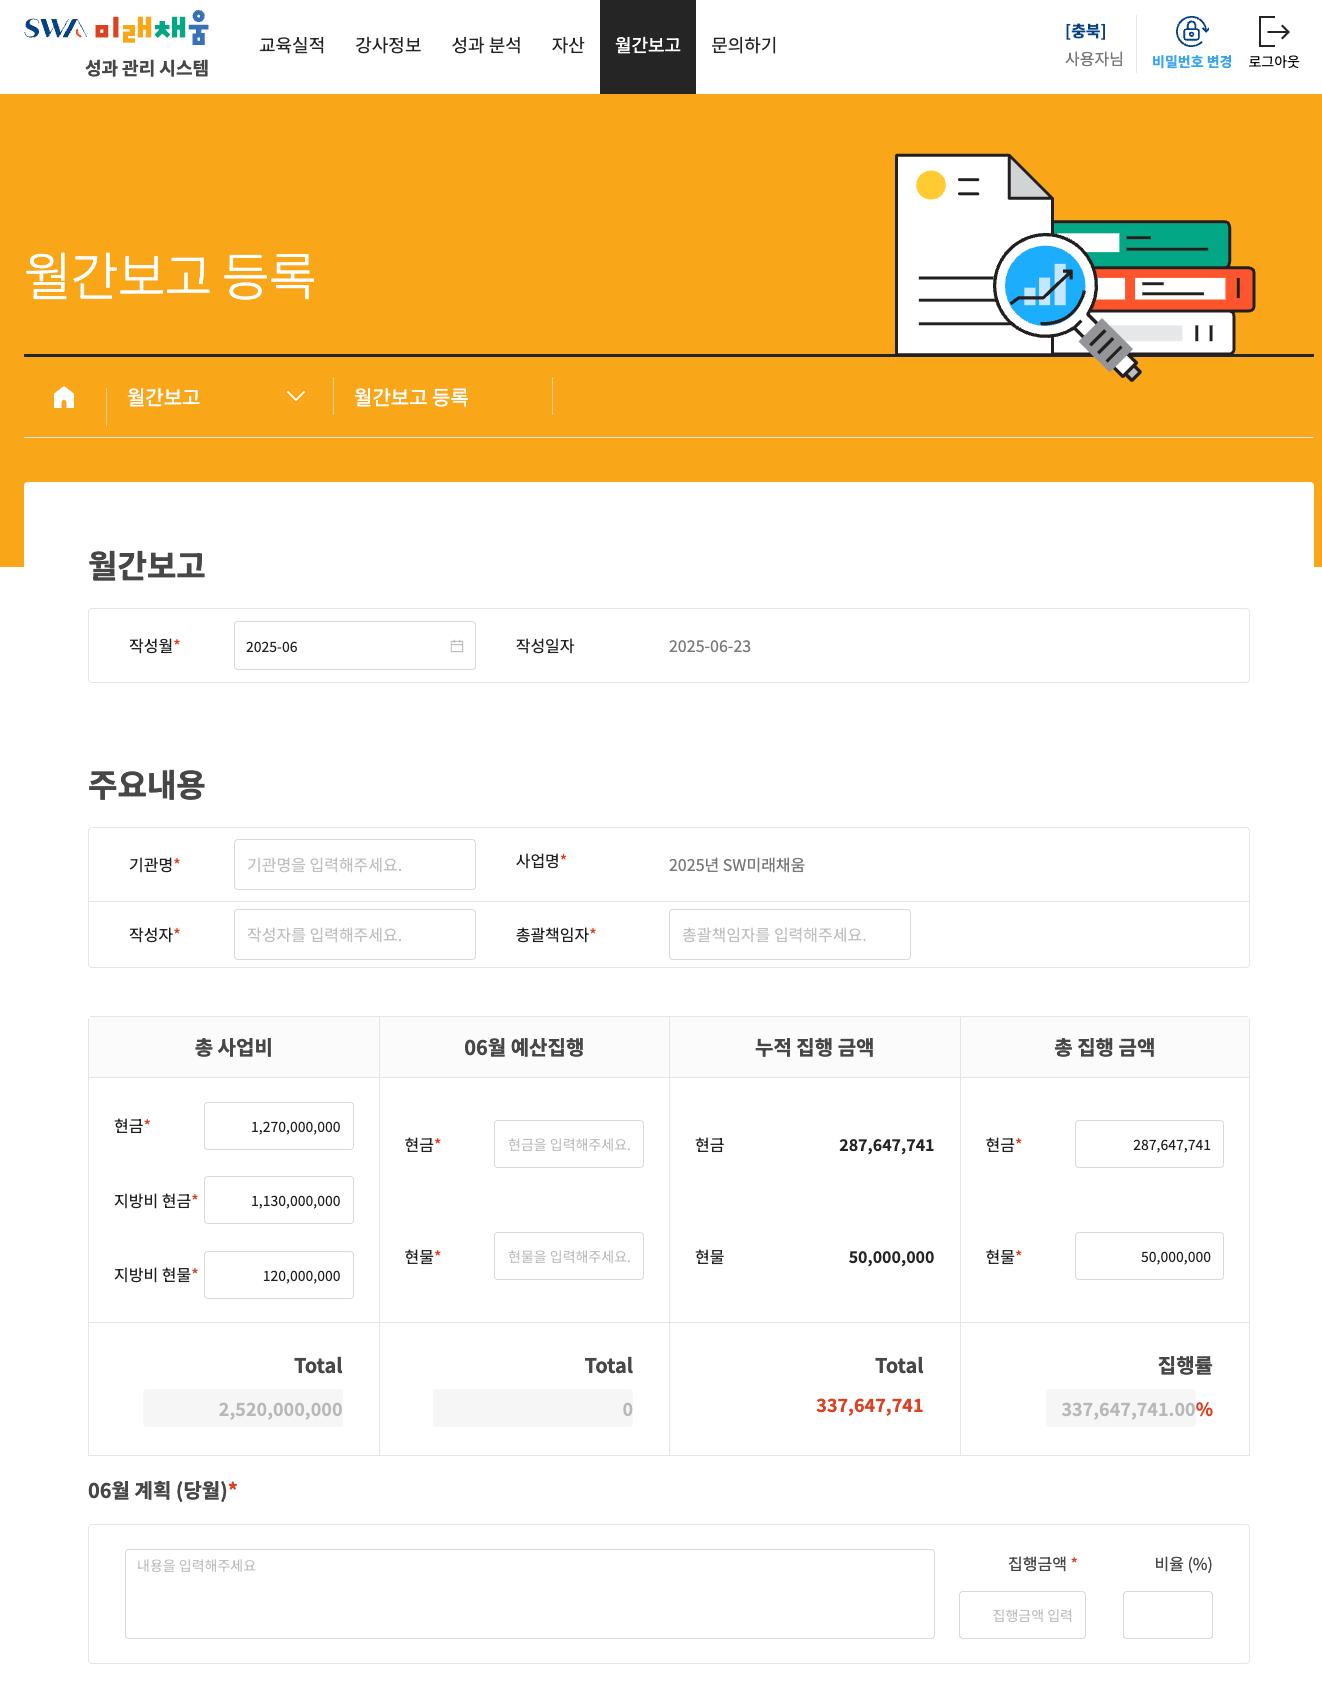This screenshot has height=1688, width=1322.
Task: Click the SW 미래채움 logo
Action: (x=116, y=28)
